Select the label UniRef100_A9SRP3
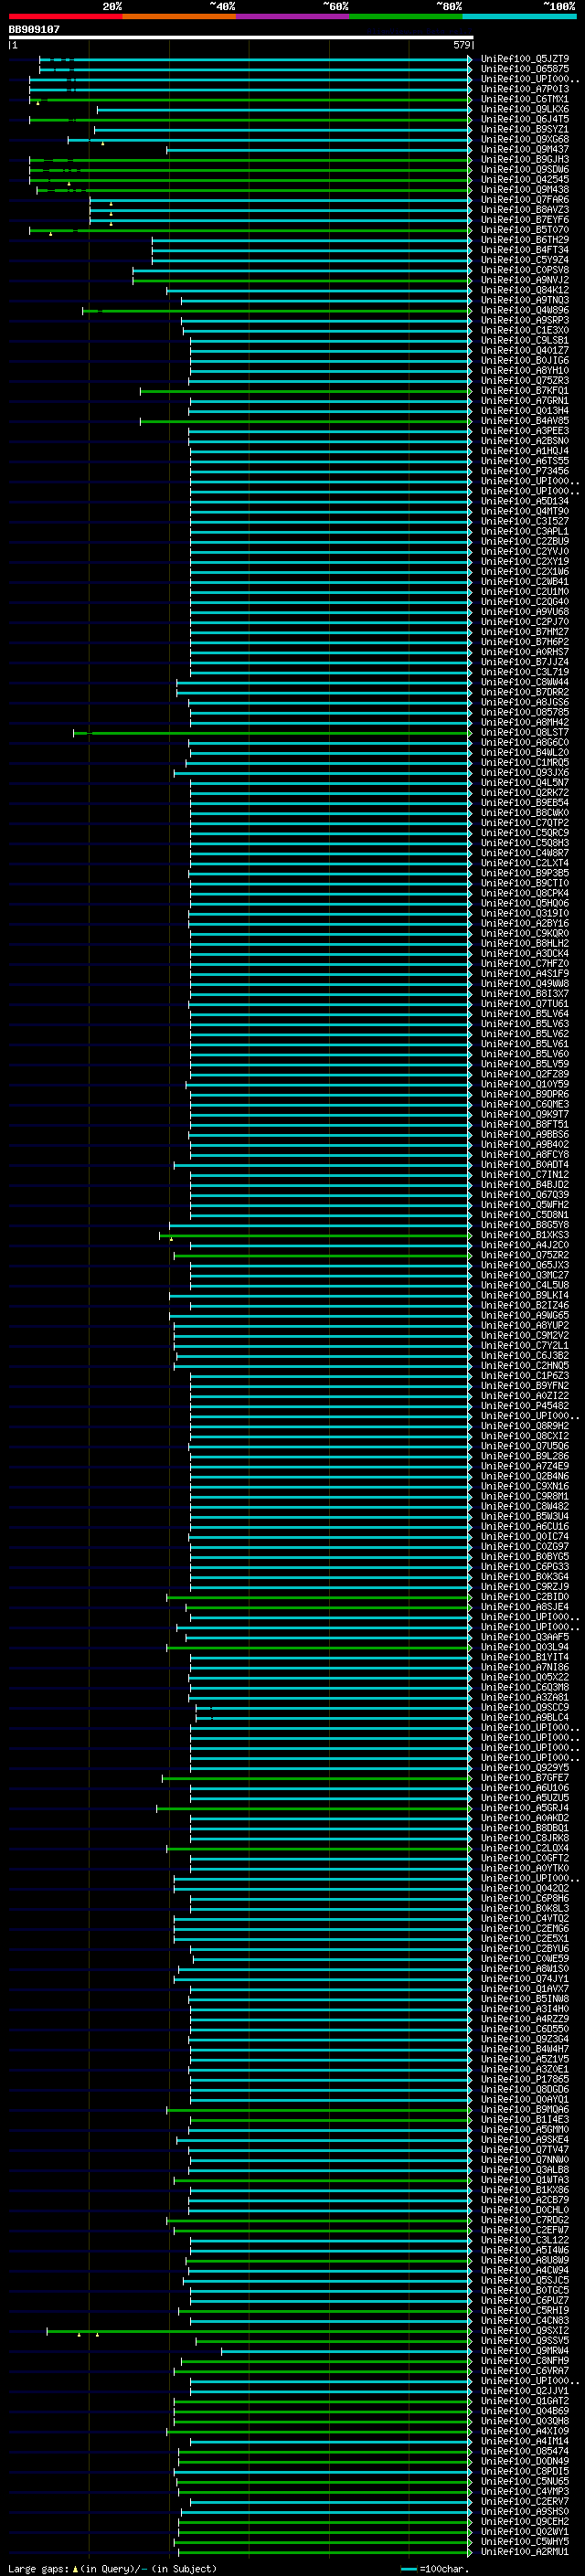585x2576 pixels. (525, 320)
